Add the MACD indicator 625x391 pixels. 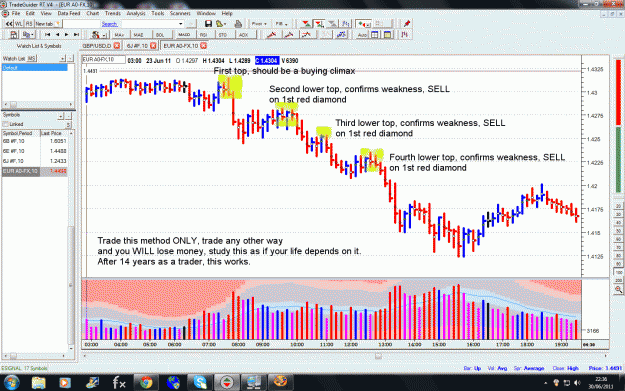[x=184, y=35]
